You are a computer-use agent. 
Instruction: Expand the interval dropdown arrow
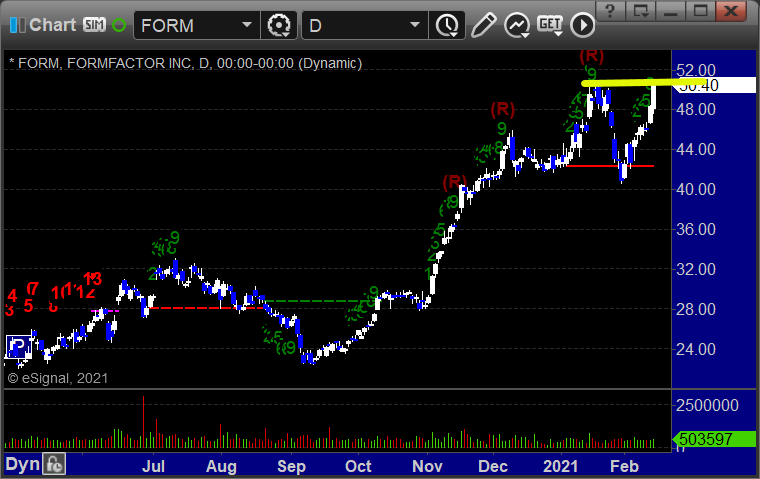coord(415,25)
